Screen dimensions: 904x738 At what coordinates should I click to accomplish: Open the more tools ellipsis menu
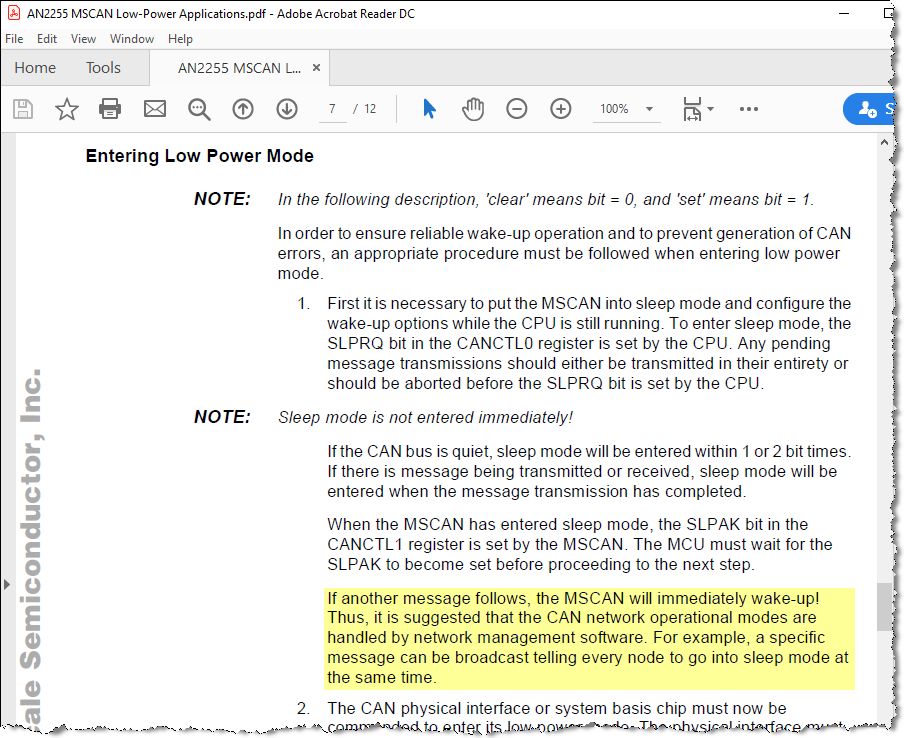pyautogui.click(x=748, y=109)
